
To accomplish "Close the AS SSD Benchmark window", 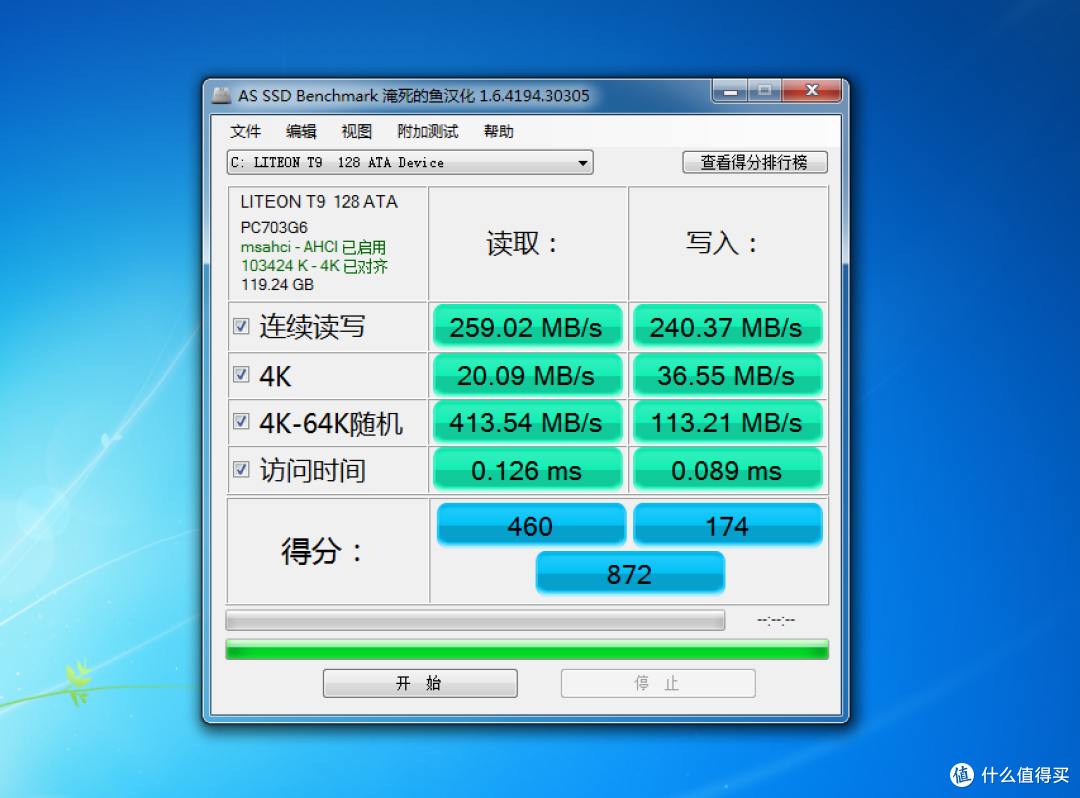I will pos(812,91).
